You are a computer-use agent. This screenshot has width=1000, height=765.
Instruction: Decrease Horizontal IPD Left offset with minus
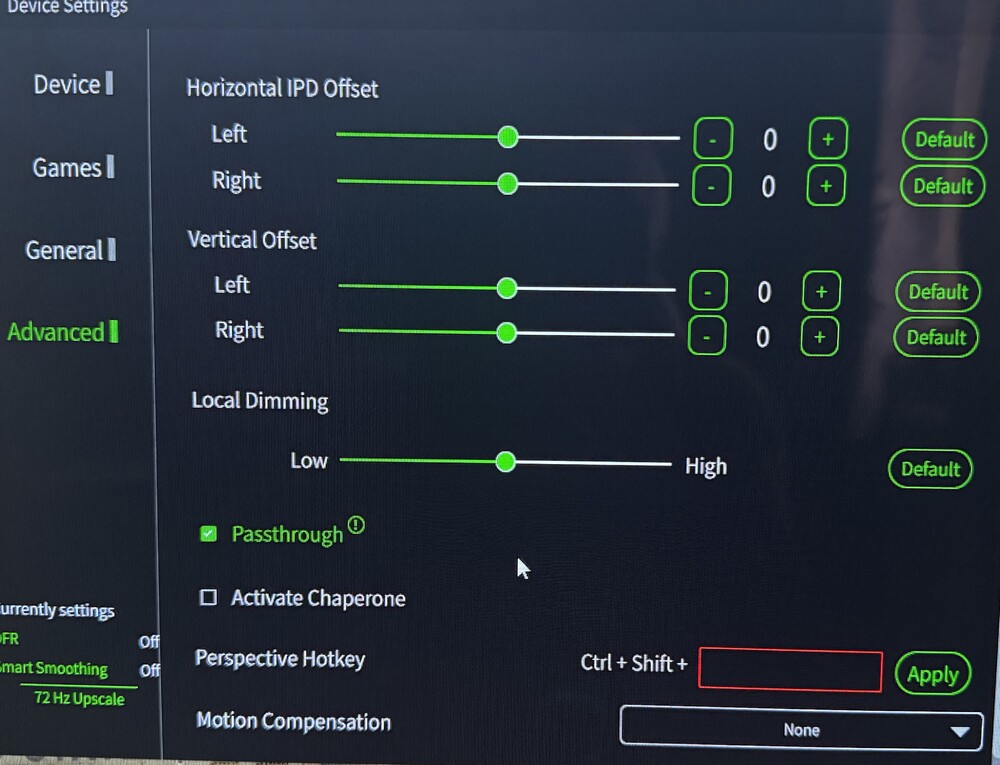click(x=712, y=138)
